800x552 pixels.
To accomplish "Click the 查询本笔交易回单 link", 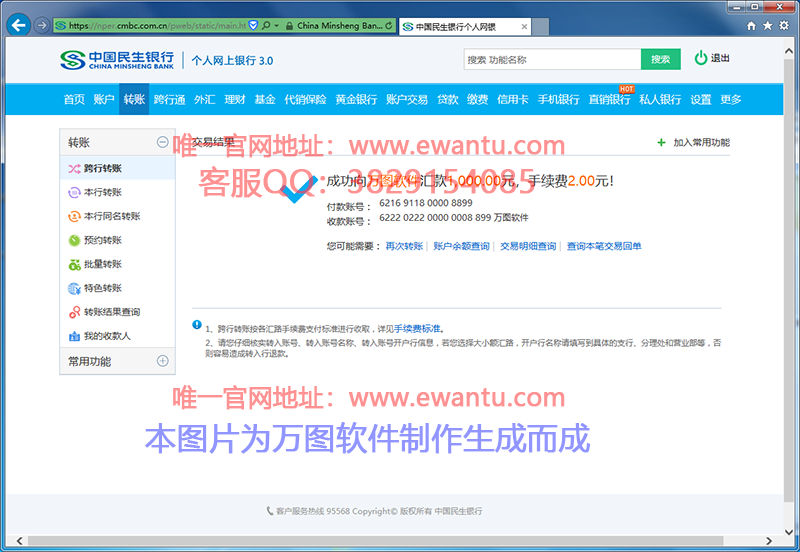I will [604, 246].
